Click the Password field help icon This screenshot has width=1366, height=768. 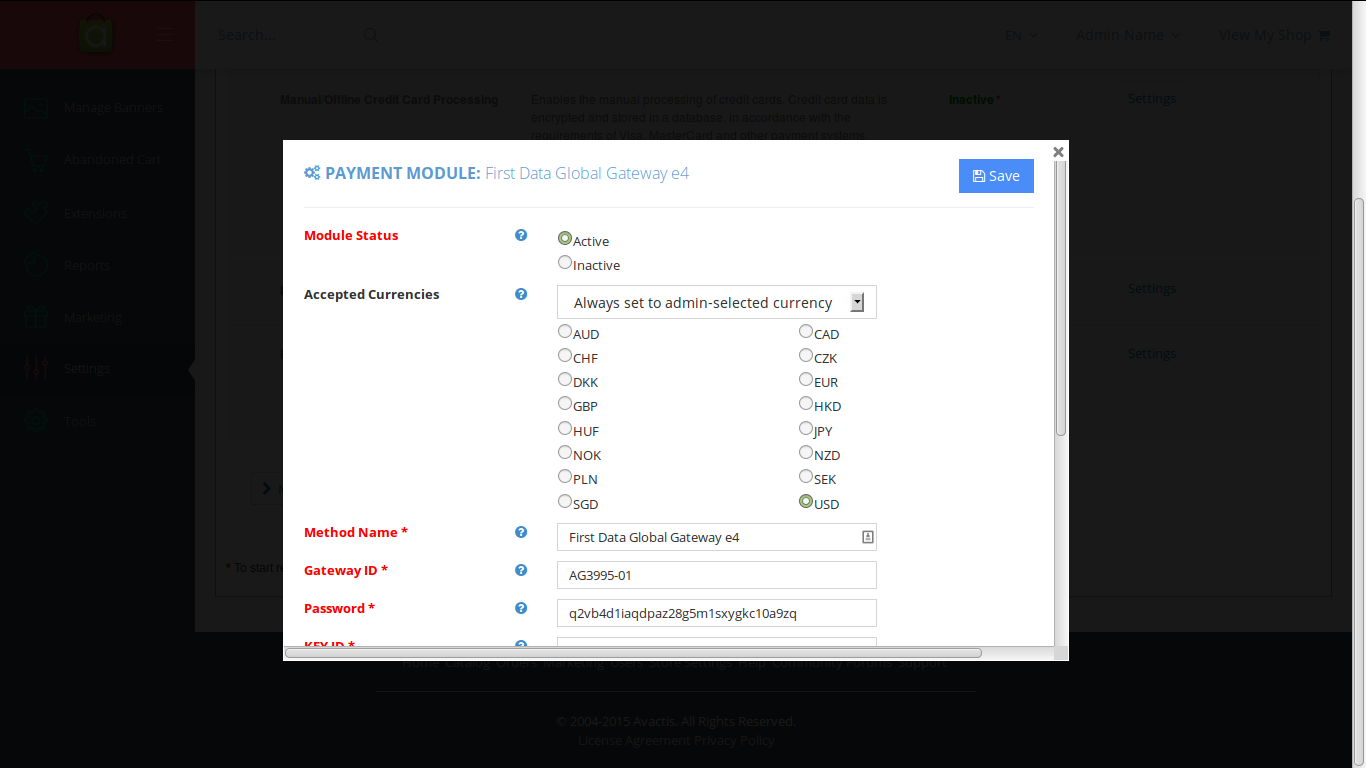(x=521, y=608)
